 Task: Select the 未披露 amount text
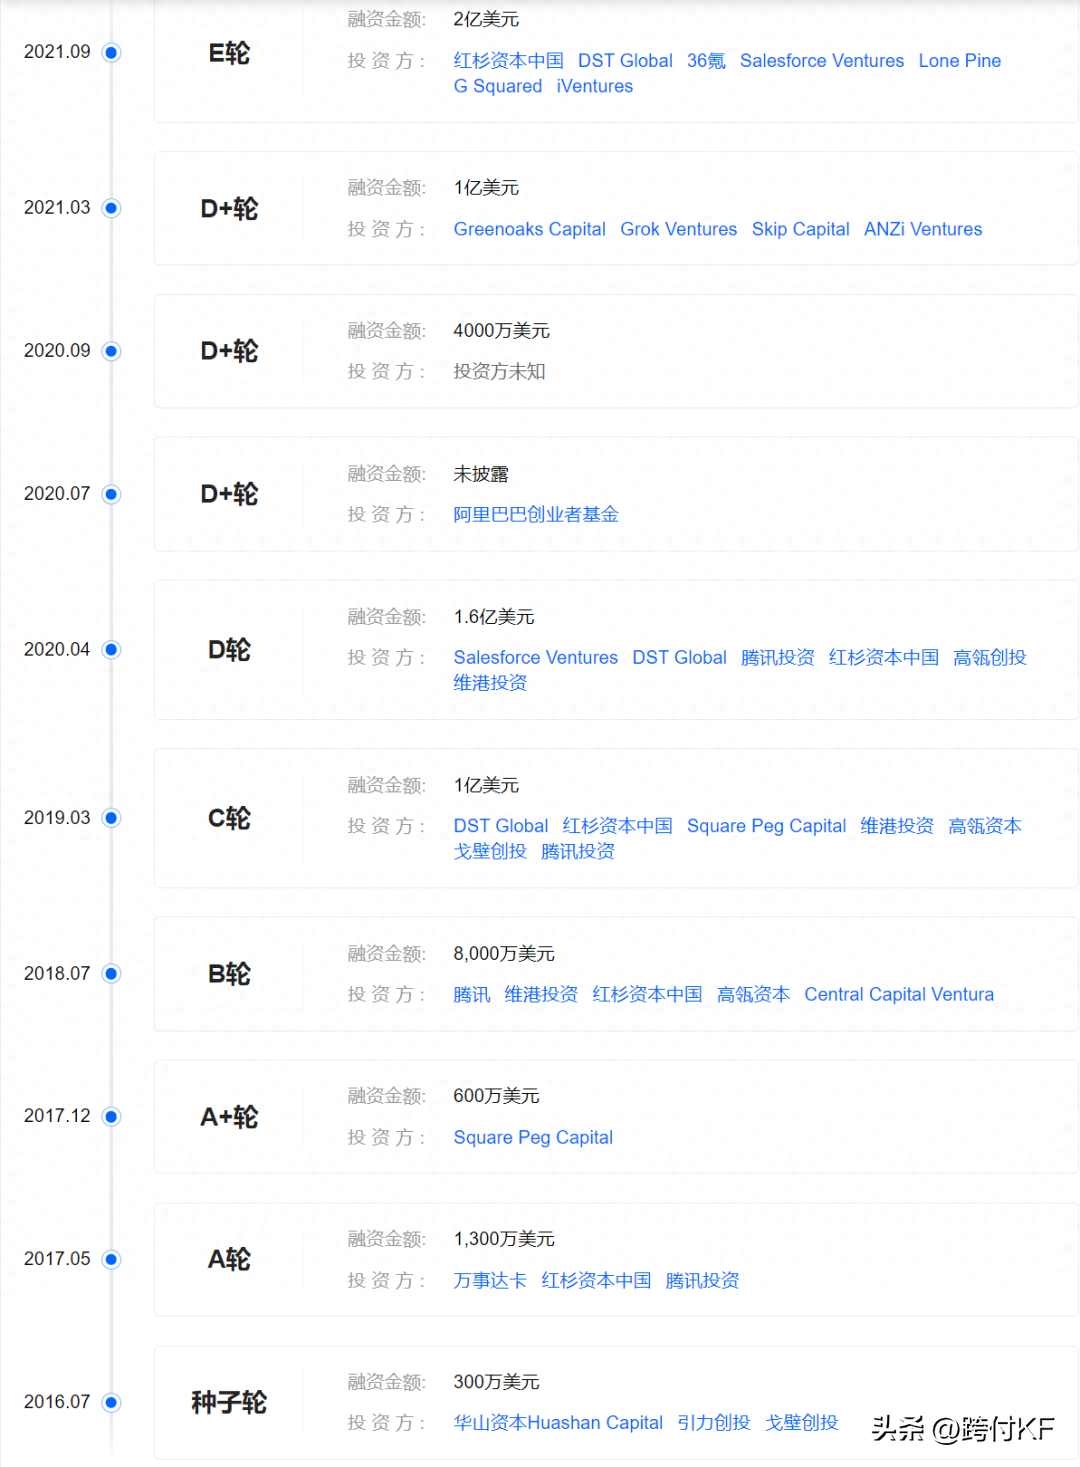(x=481, y=474)
